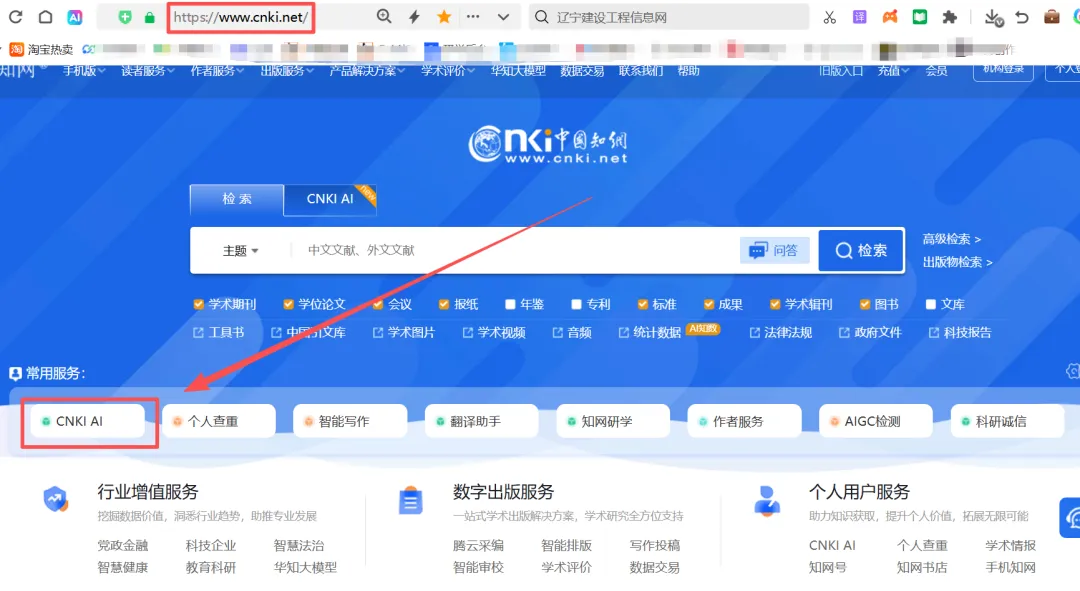Expand the 出版服务 menu
This screenshot has width=1080, height=591.
tap(287, 70)
